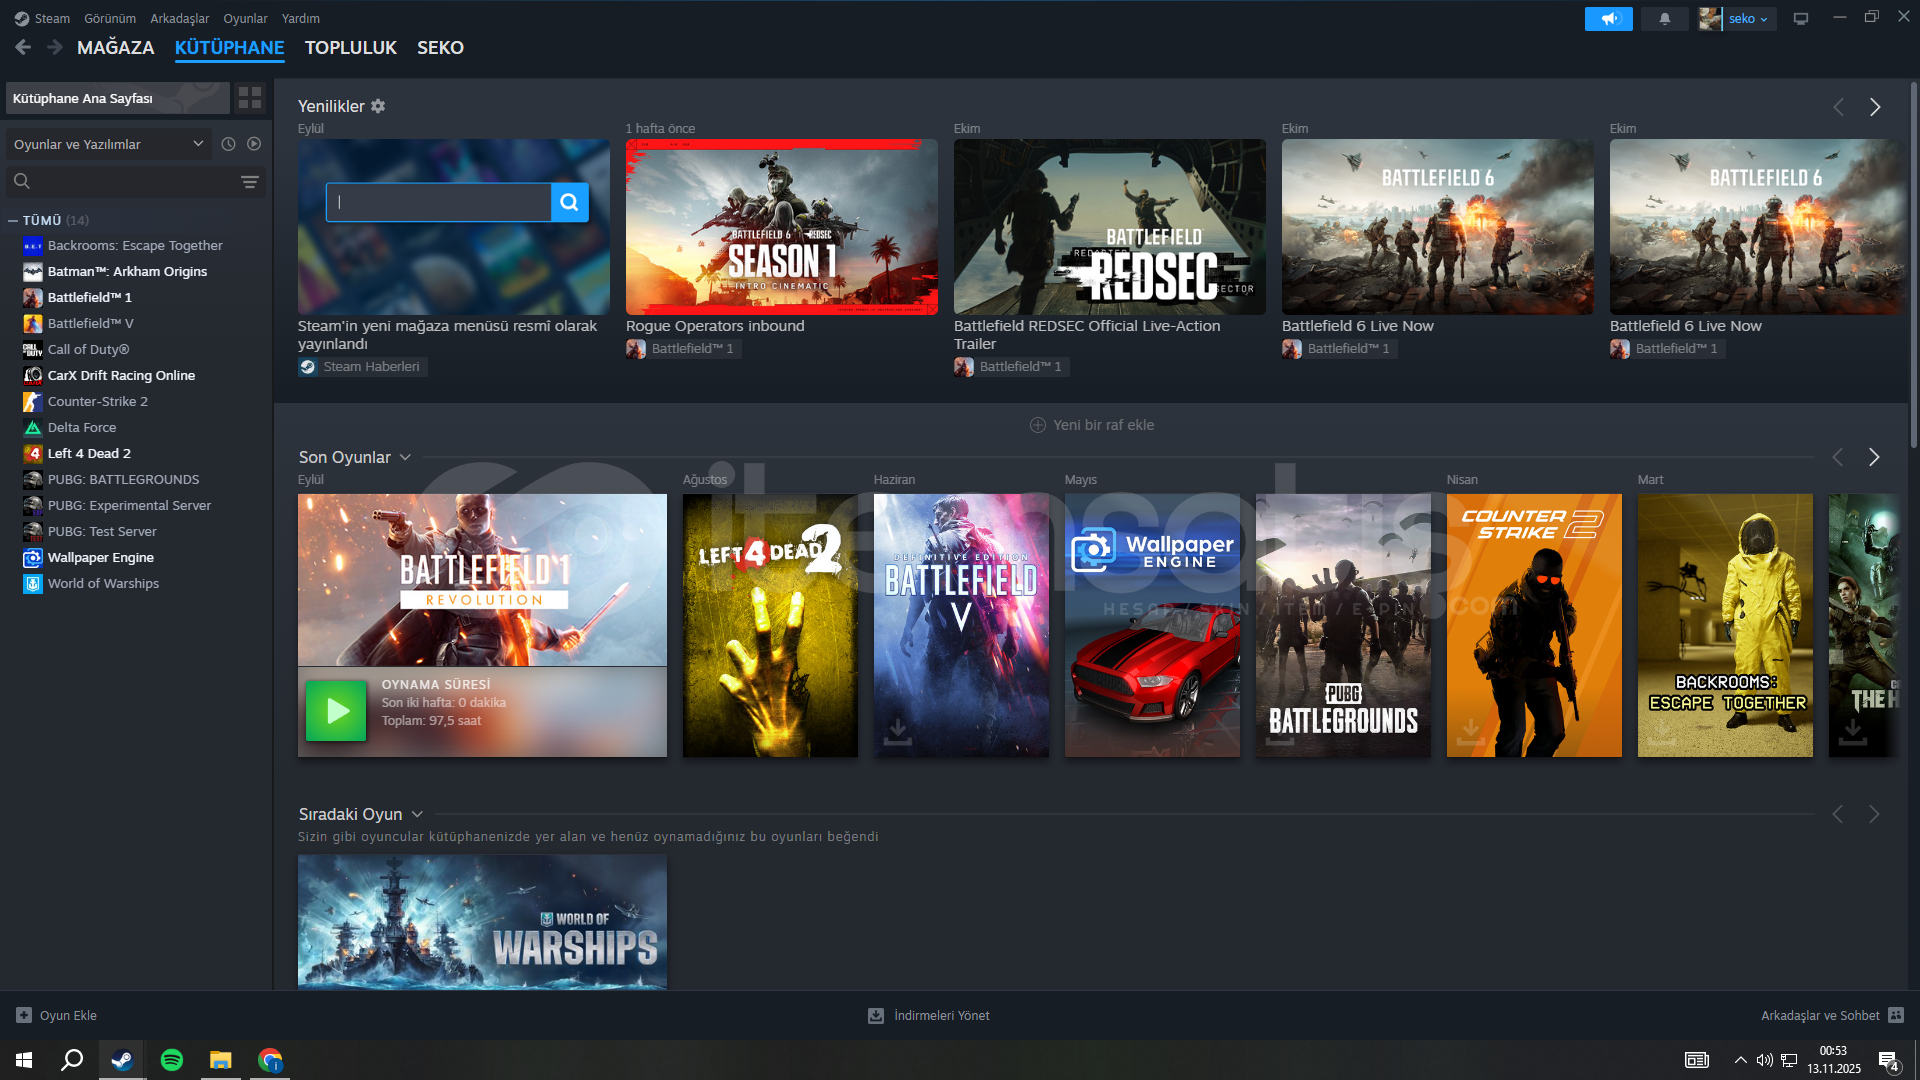Click the recent activity clock icon

(228, 144)
